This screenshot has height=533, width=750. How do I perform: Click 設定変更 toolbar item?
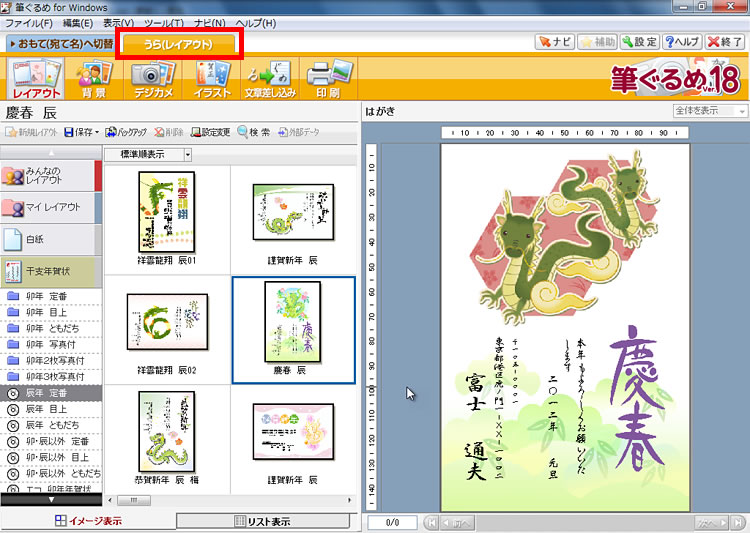[210, 132]
